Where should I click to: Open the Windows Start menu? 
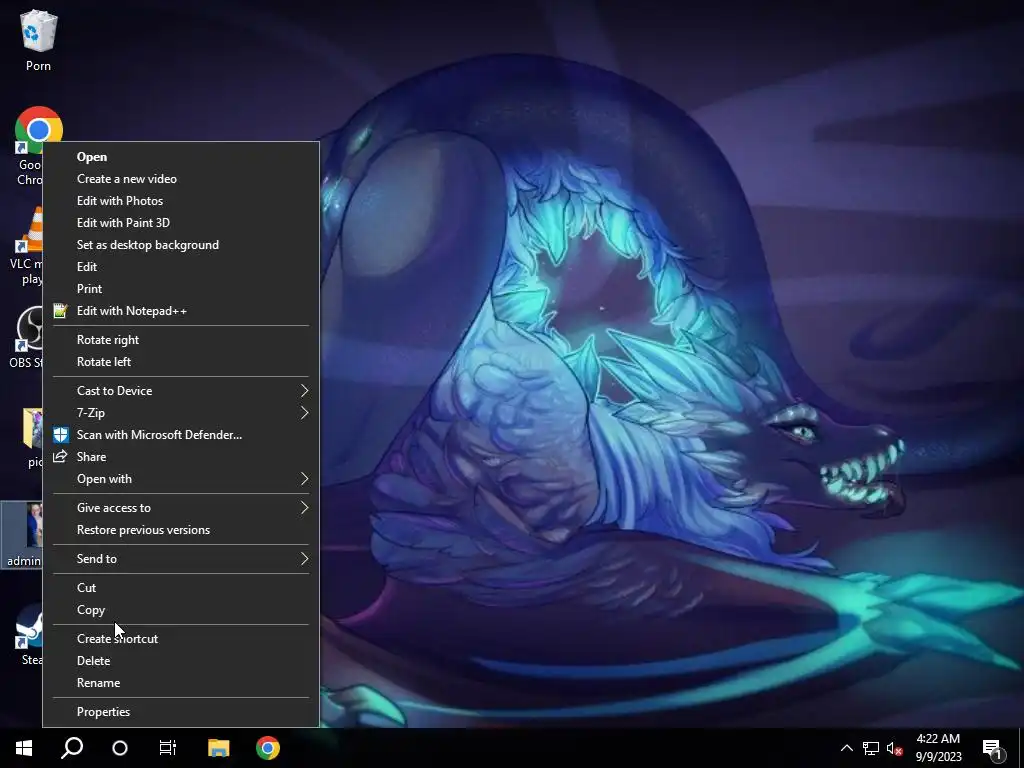pyautogui.click(x=24, y=748)
